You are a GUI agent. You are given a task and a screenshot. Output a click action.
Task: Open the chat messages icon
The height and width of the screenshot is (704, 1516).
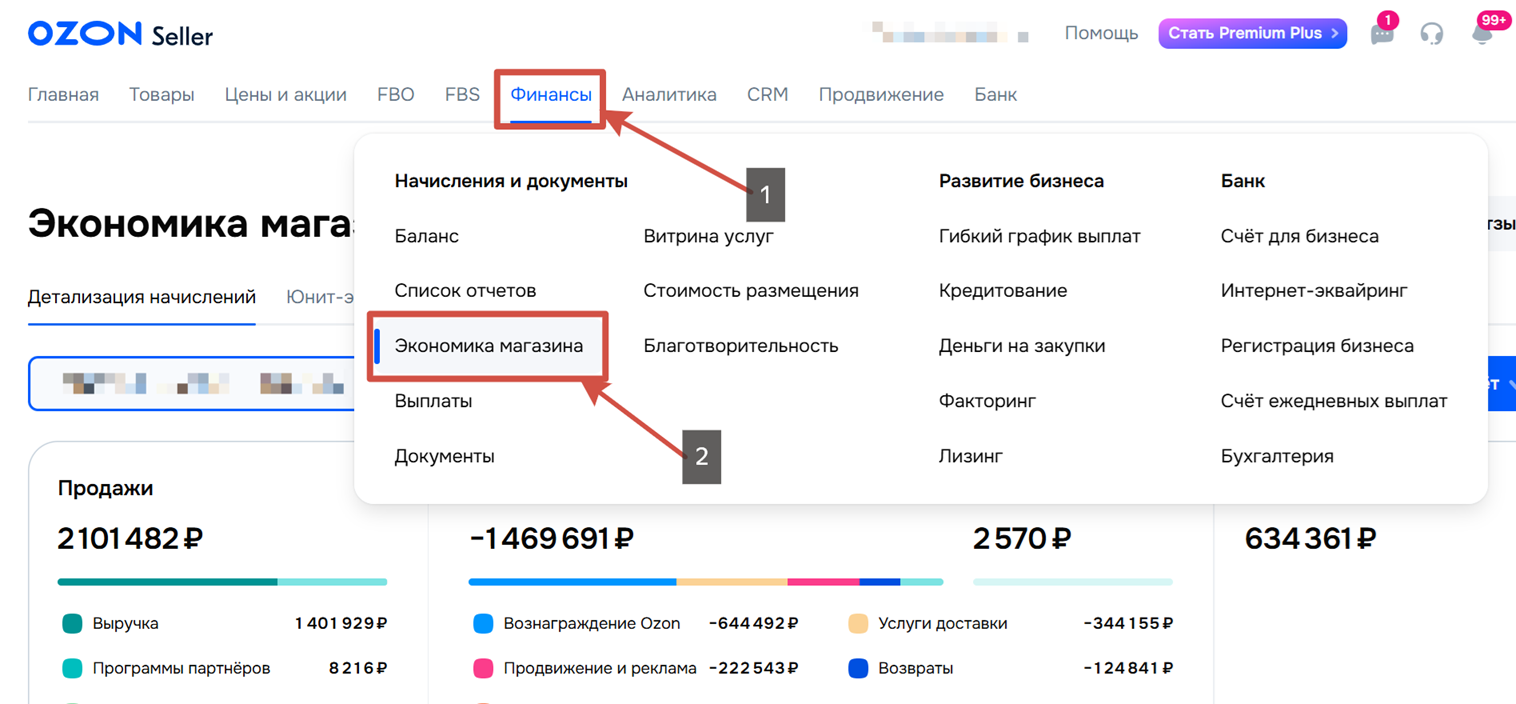tap(1382, 34)
